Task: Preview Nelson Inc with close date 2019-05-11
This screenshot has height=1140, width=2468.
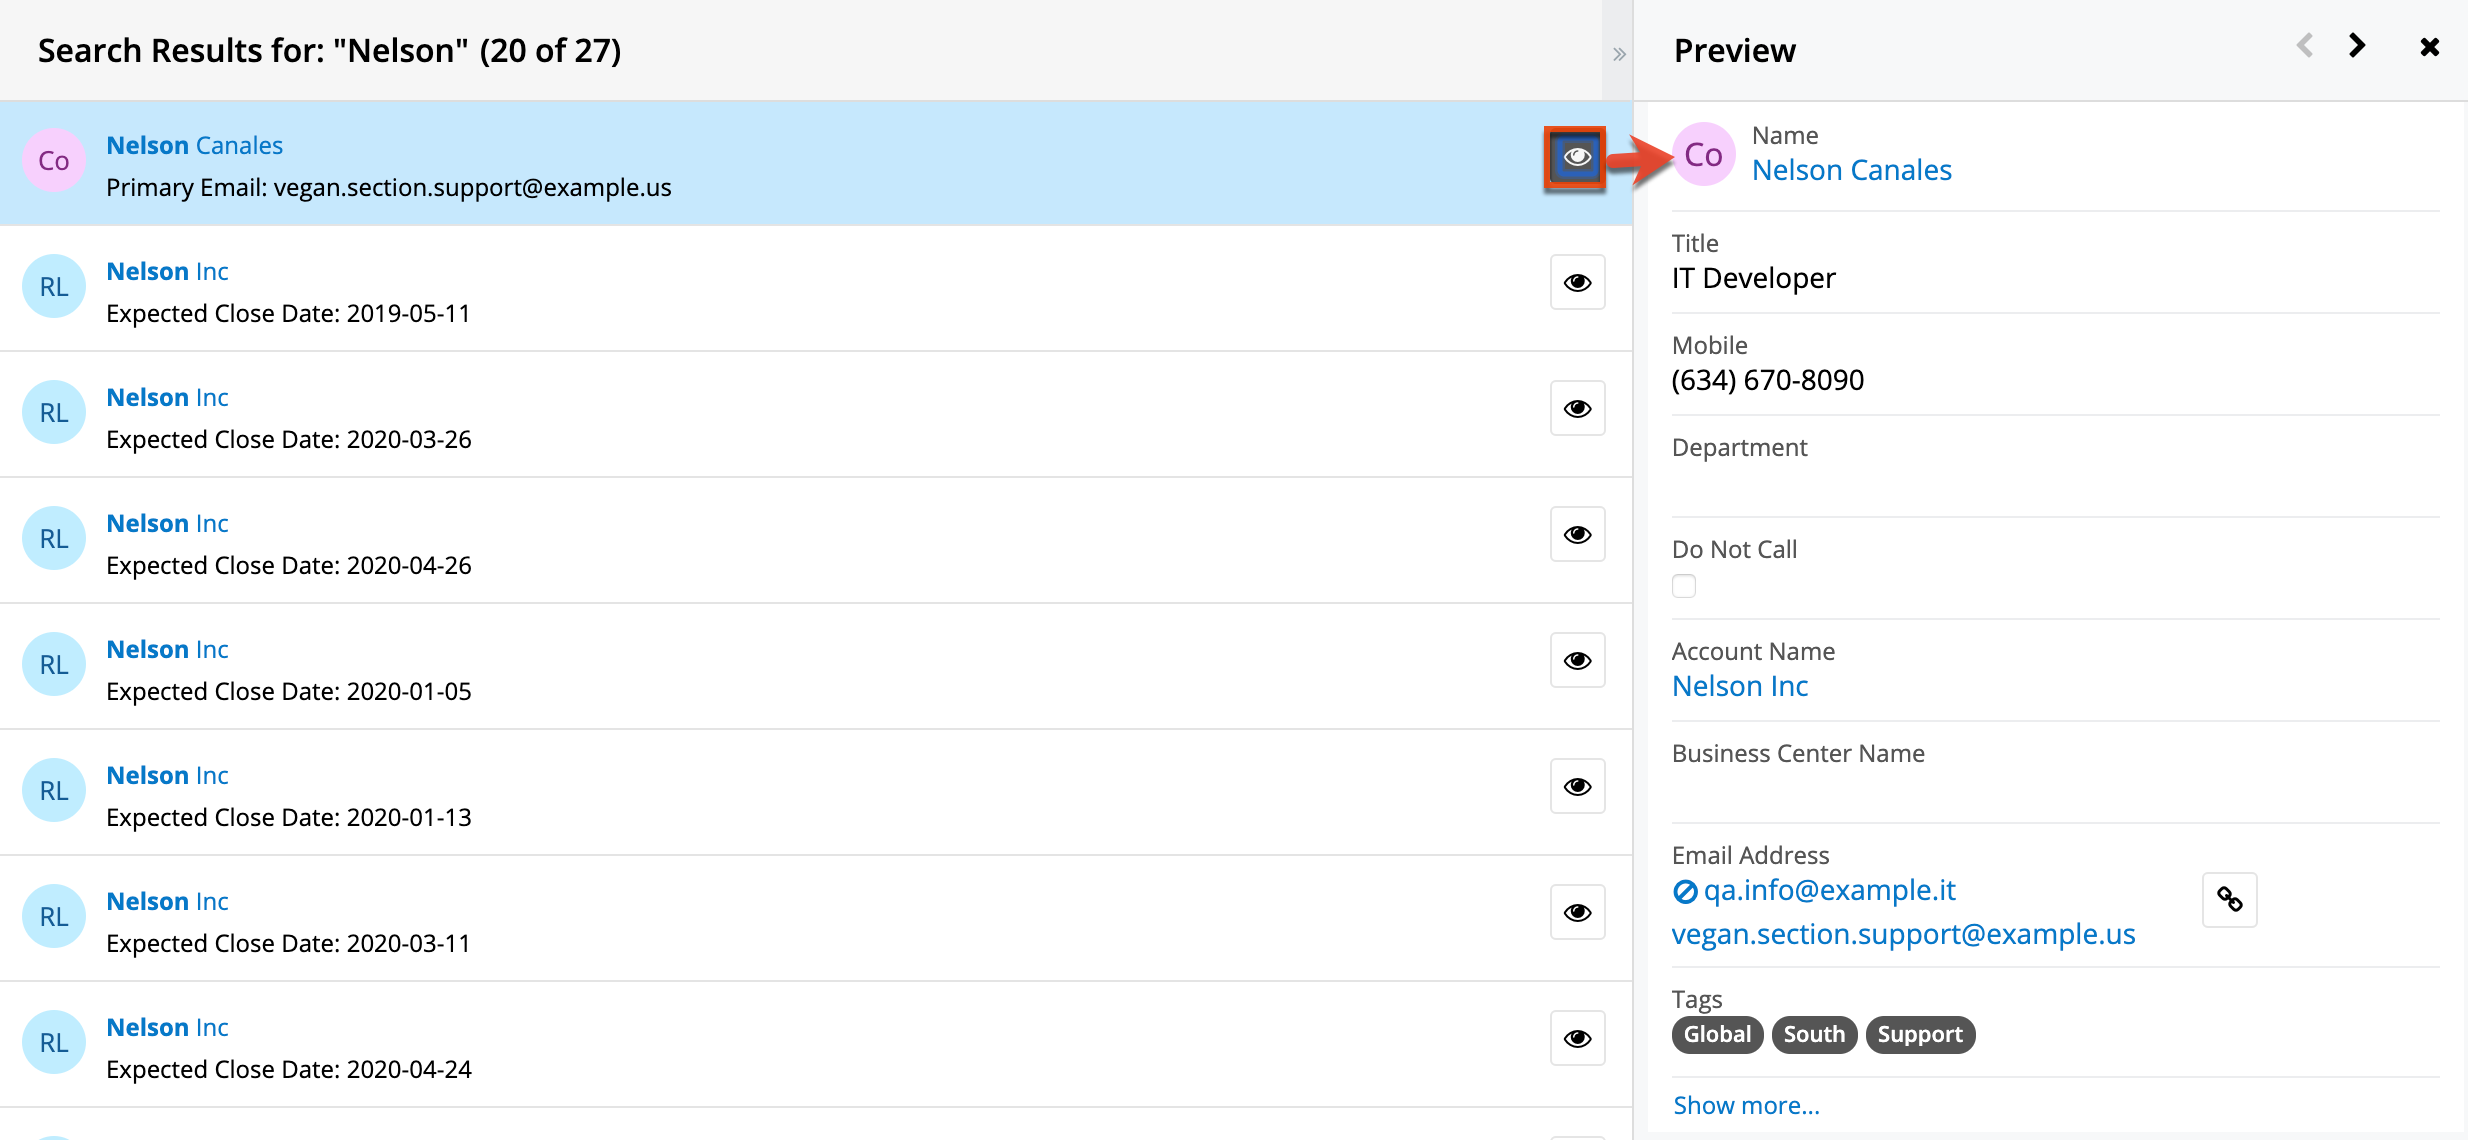Action: 1576,282
